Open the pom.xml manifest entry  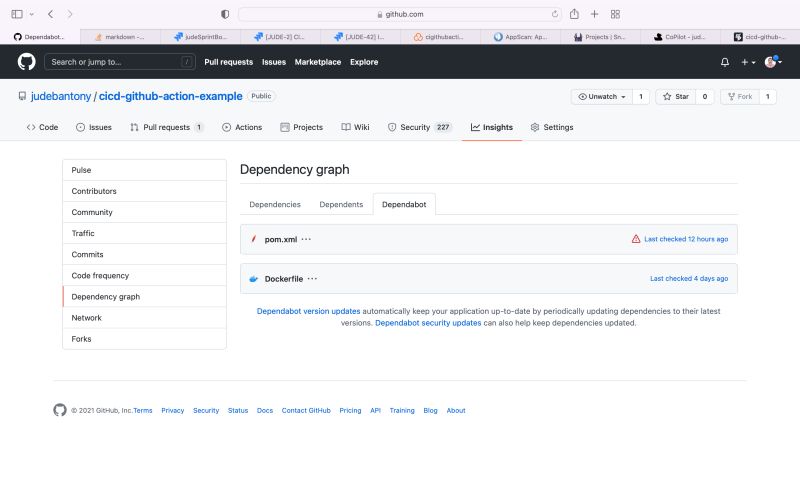[x=281, y=239]
